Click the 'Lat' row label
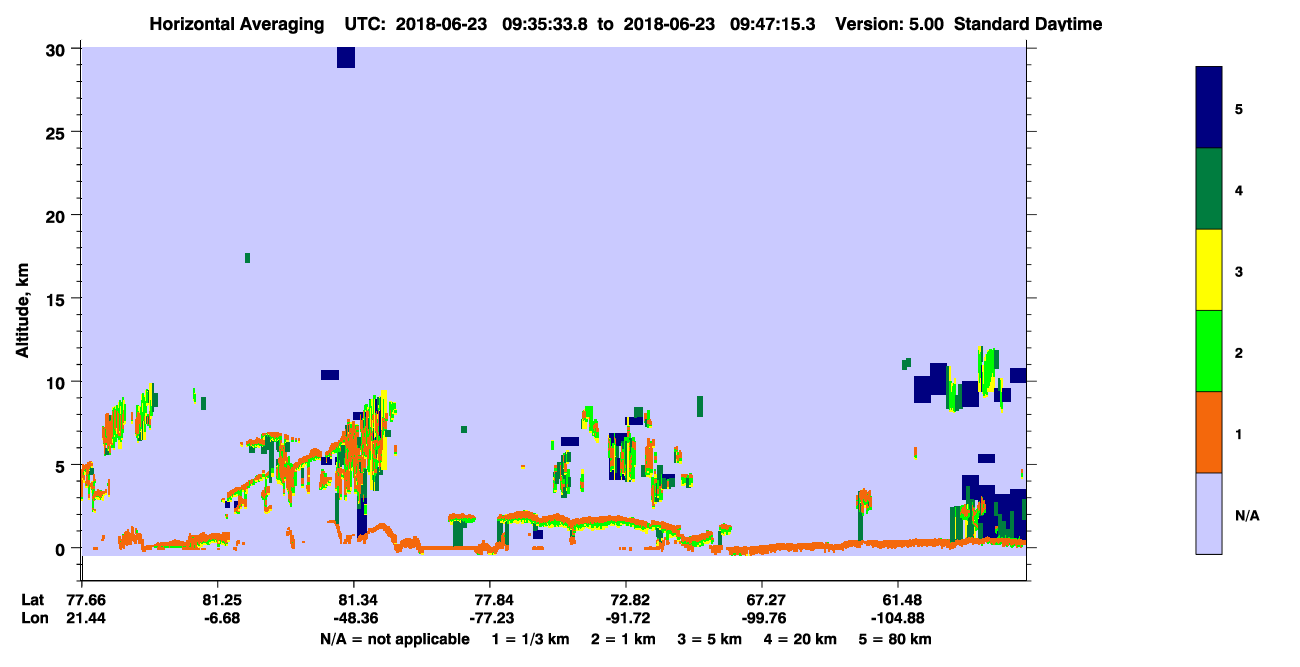Viewport: 1300px width, 667px height. coord(32,600)
